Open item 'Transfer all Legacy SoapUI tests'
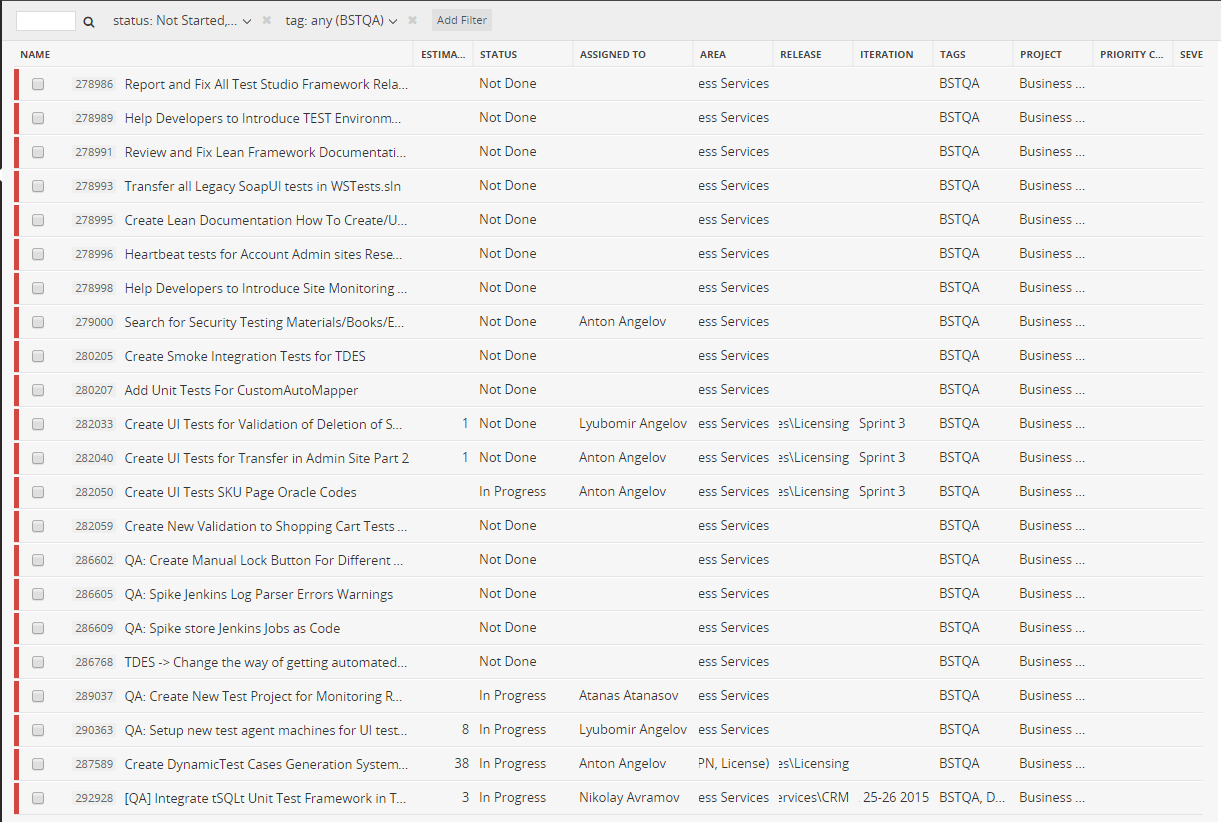 [x=262, y=187]
